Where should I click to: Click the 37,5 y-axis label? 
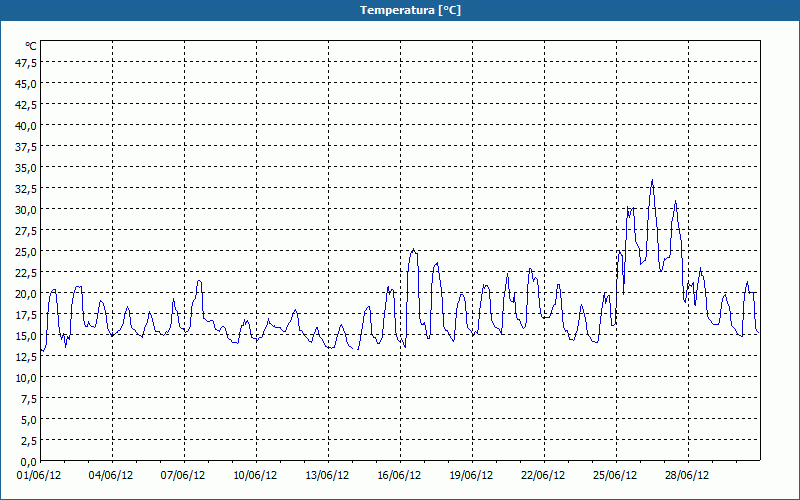pos(26,147)
